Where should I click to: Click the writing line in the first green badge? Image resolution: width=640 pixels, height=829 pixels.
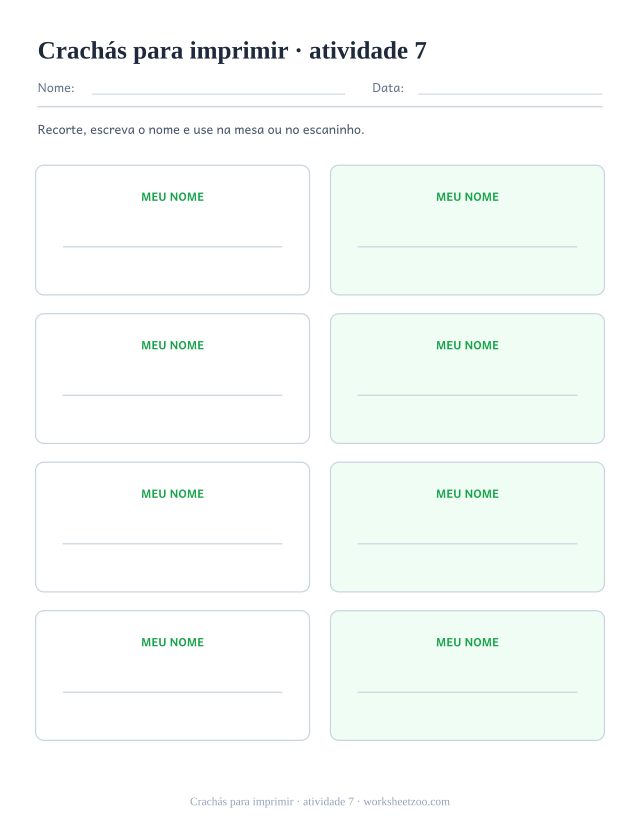coord(467,246)
